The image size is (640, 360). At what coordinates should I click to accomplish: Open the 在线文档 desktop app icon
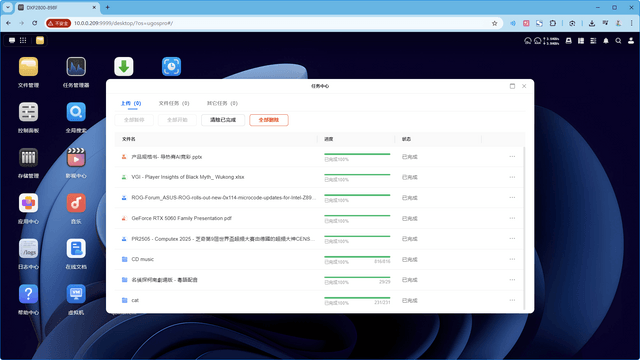point(76,248)
